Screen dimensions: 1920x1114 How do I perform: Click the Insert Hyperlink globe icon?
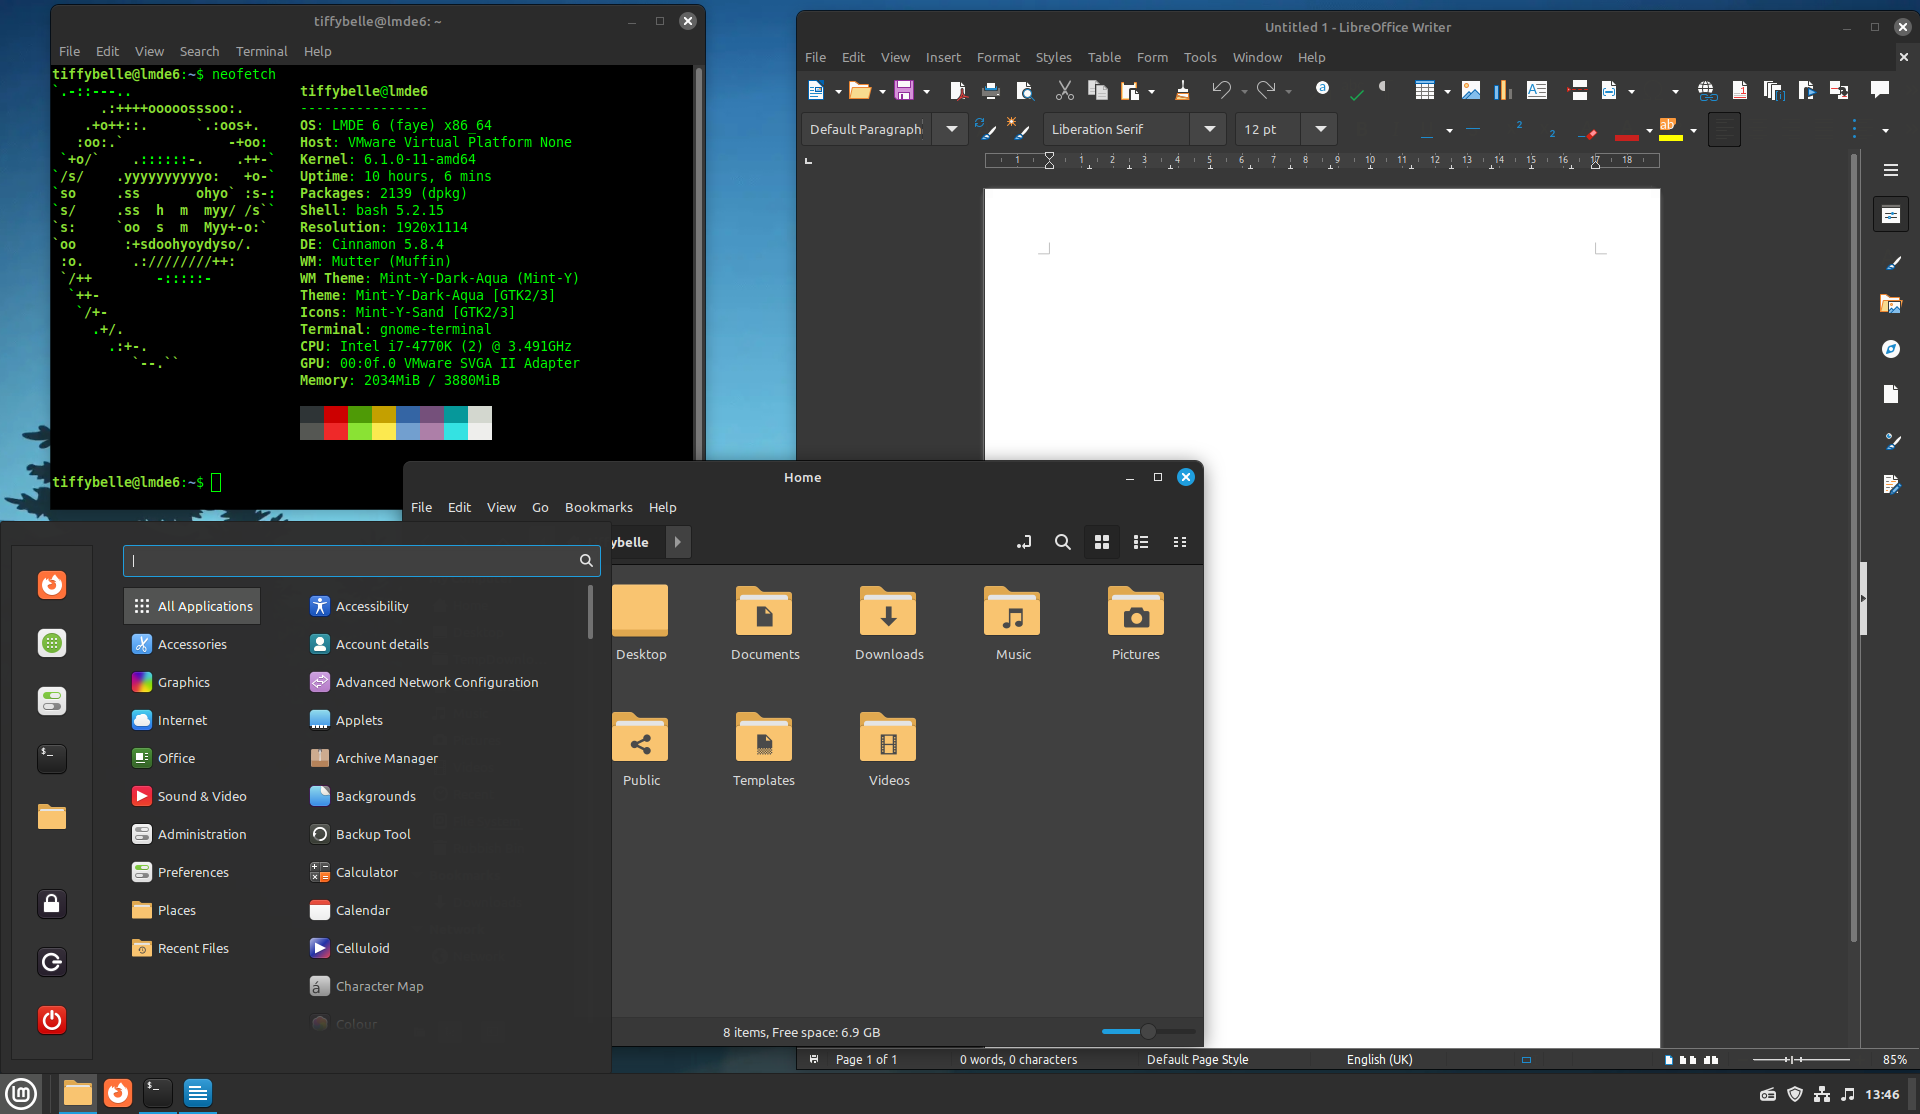pyautogui.click(x=1707, y=91)
